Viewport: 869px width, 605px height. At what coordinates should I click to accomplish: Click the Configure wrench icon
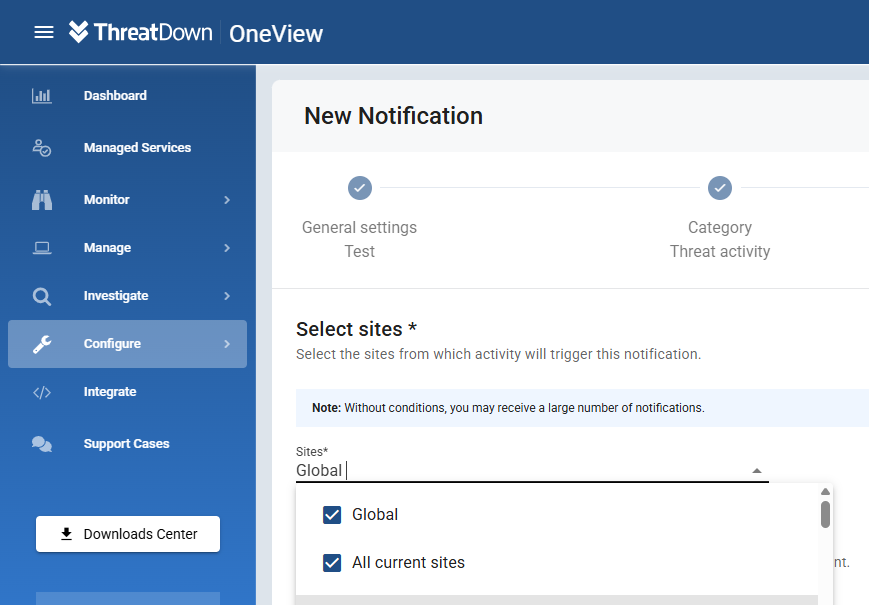pos(42,344)
